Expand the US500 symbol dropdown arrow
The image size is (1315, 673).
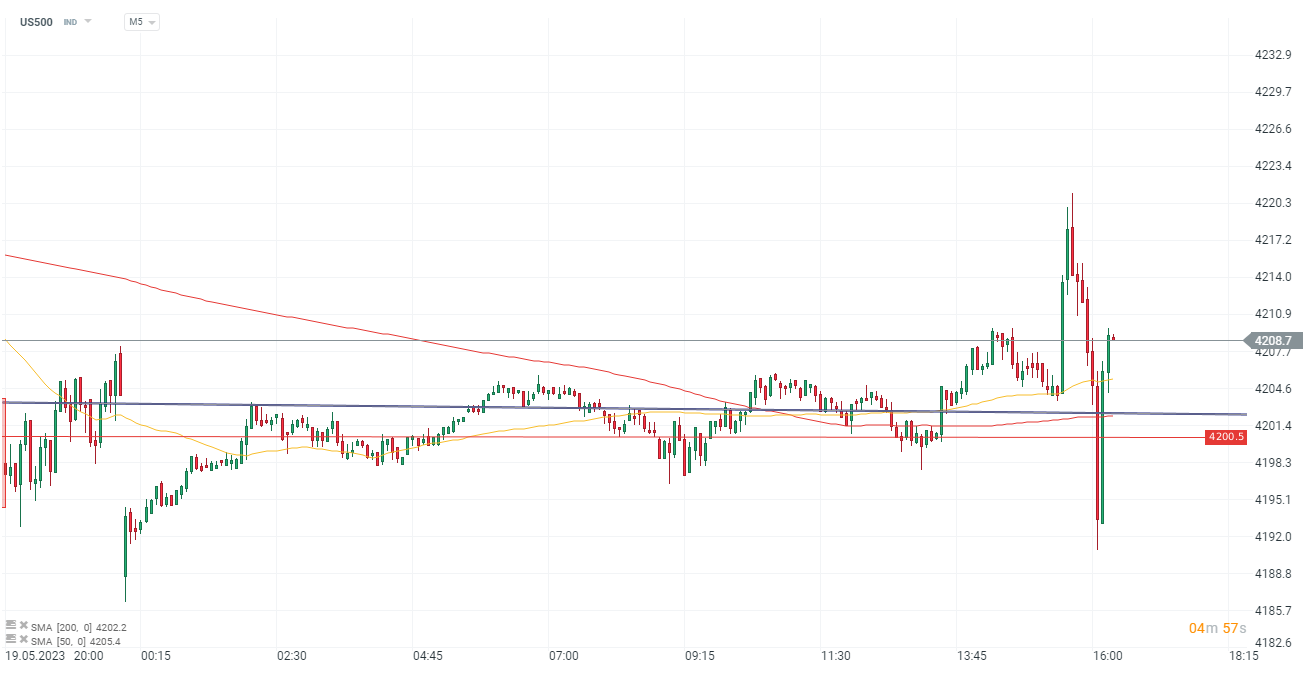88,21
